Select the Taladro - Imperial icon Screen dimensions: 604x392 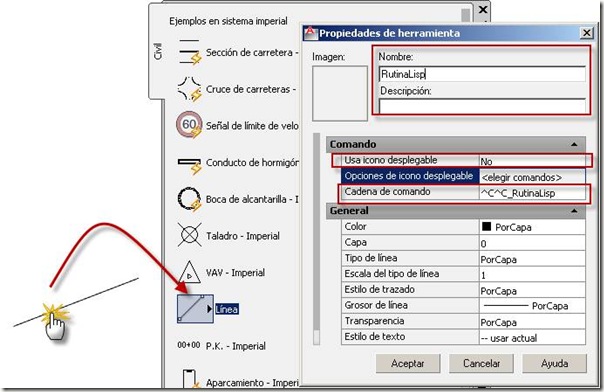(x=190, y=235)
